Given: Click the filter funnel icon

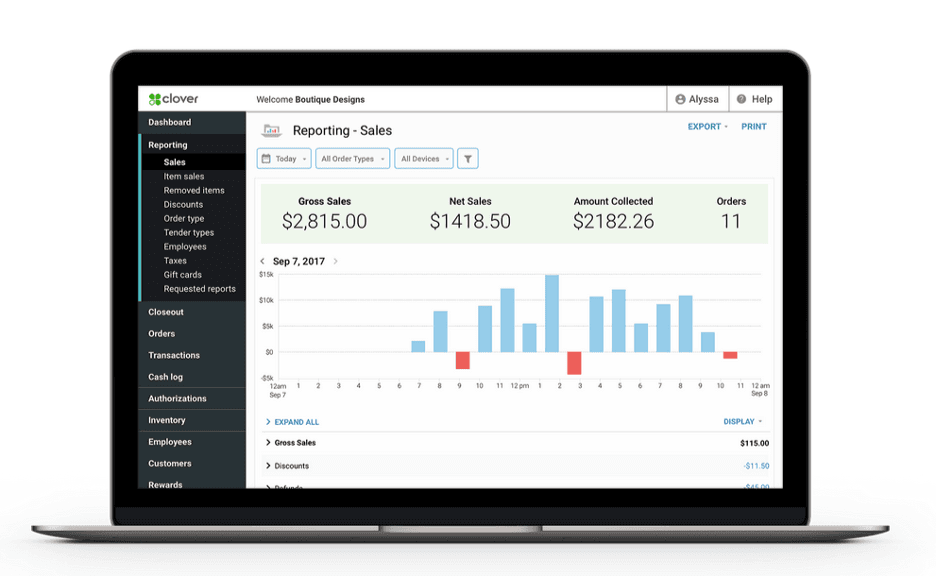Looking at the screenshot, I should point(468,159).
